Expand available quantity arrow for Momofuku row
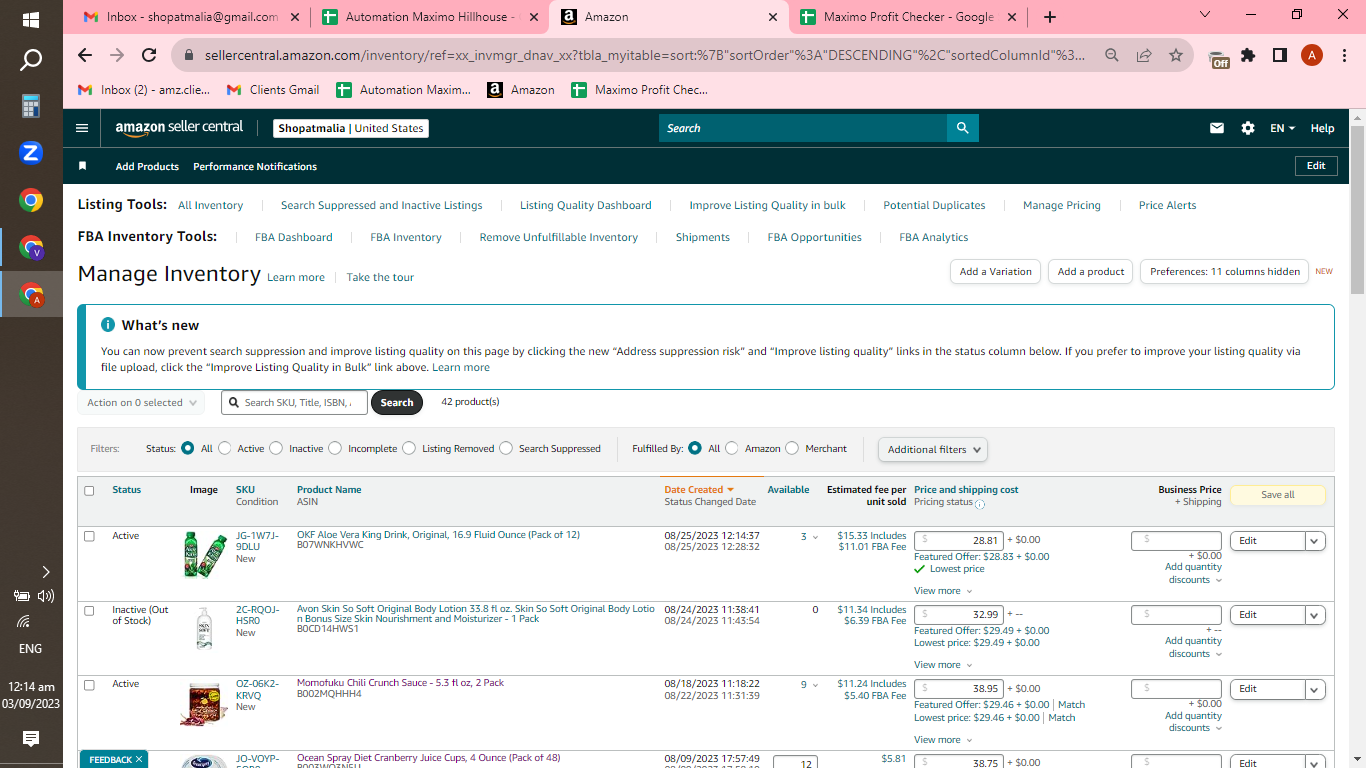The width and height of the screenshot is (1366, 768). [x=815, y=686]
